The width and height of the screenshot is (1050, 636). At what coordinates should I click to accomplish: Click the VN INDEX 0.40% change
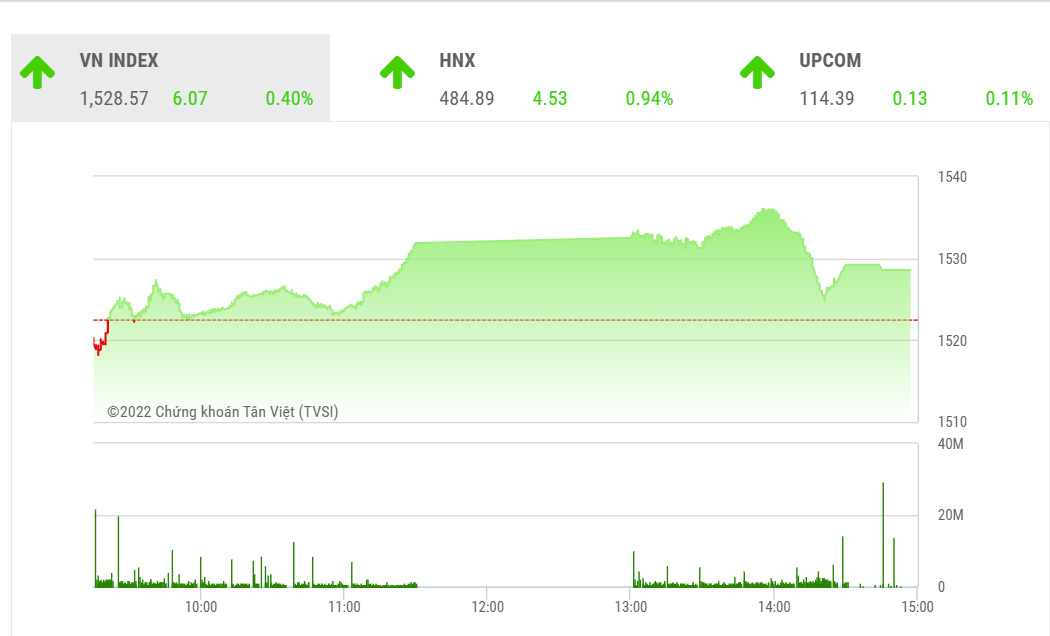point(289,99)
